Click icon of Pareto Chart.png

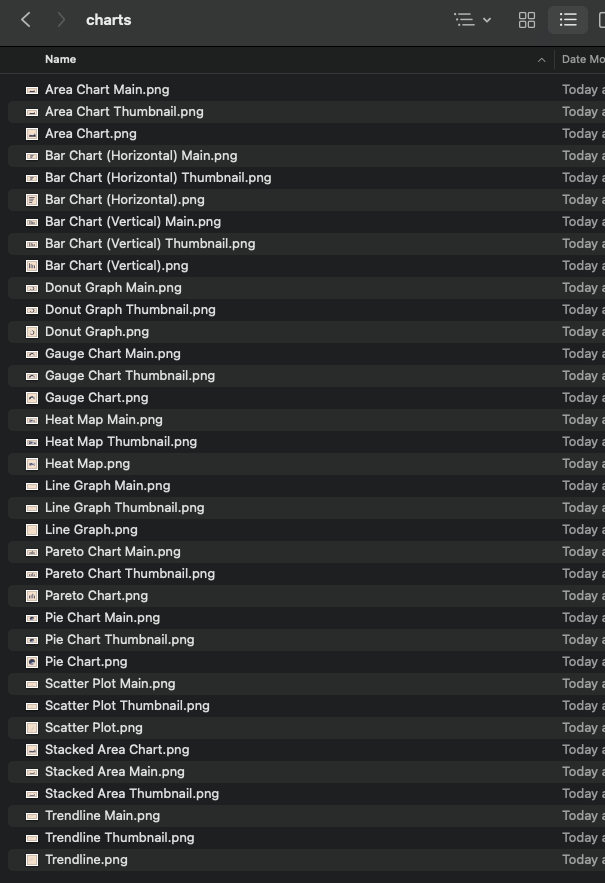(32, 596)
